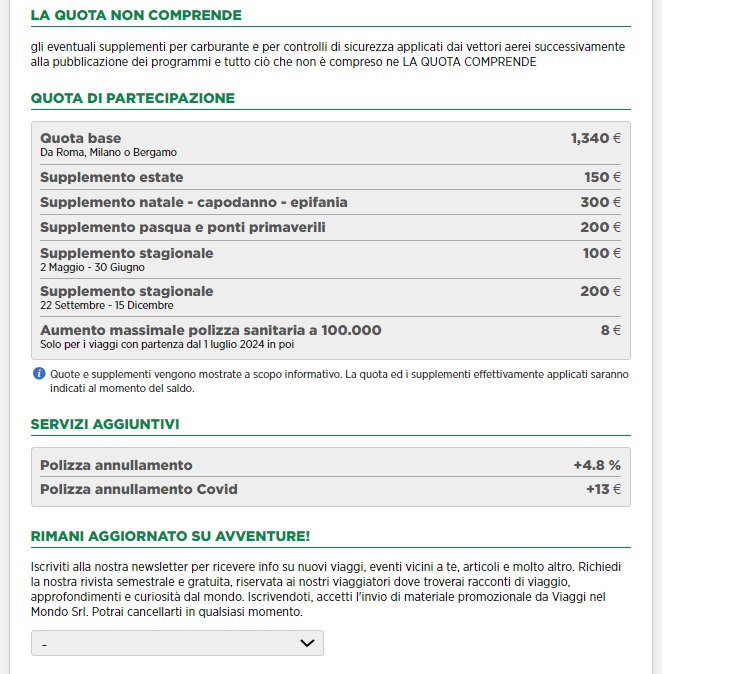Viewport: 735px width, 674px height.
Task: Click the 'SERVIZI AGGIUNTIVI' heading
Action: (x=105, y=424)
